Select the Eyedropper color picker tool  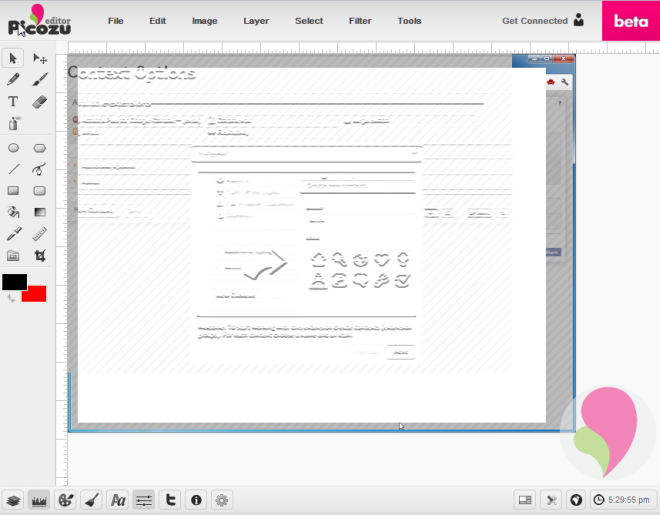[13, 234]
